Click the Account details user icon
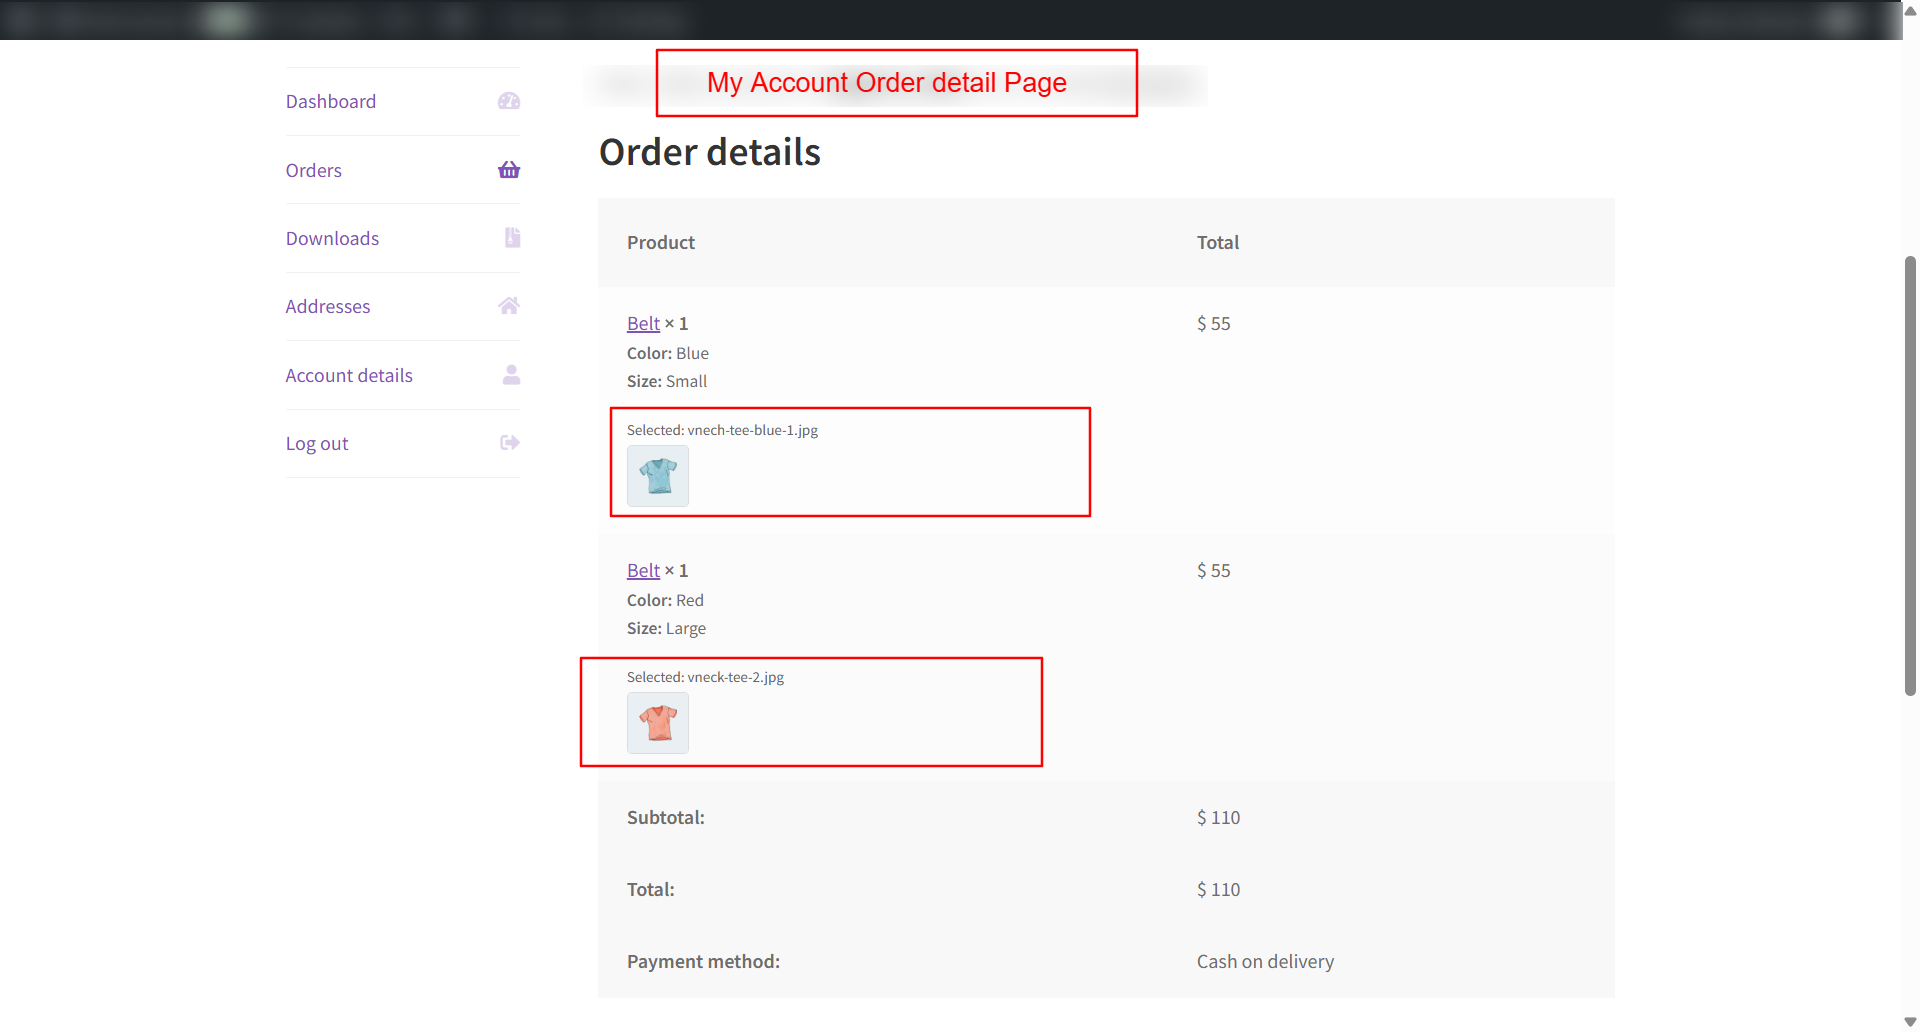The width and height of the screenshot is (1920, 1032). (x=511, y=375)
